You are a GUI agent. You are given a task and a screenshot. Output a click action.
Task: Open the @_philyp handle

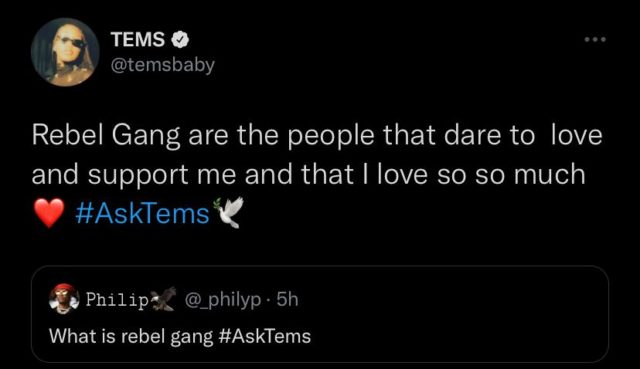pos(223,300)
